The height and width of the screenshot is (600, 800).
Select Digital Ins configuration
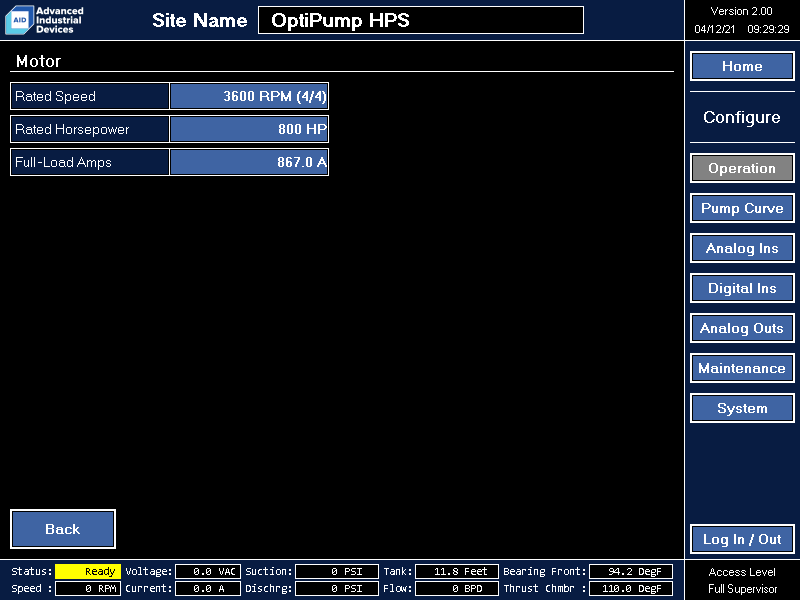tap(742, 288)
